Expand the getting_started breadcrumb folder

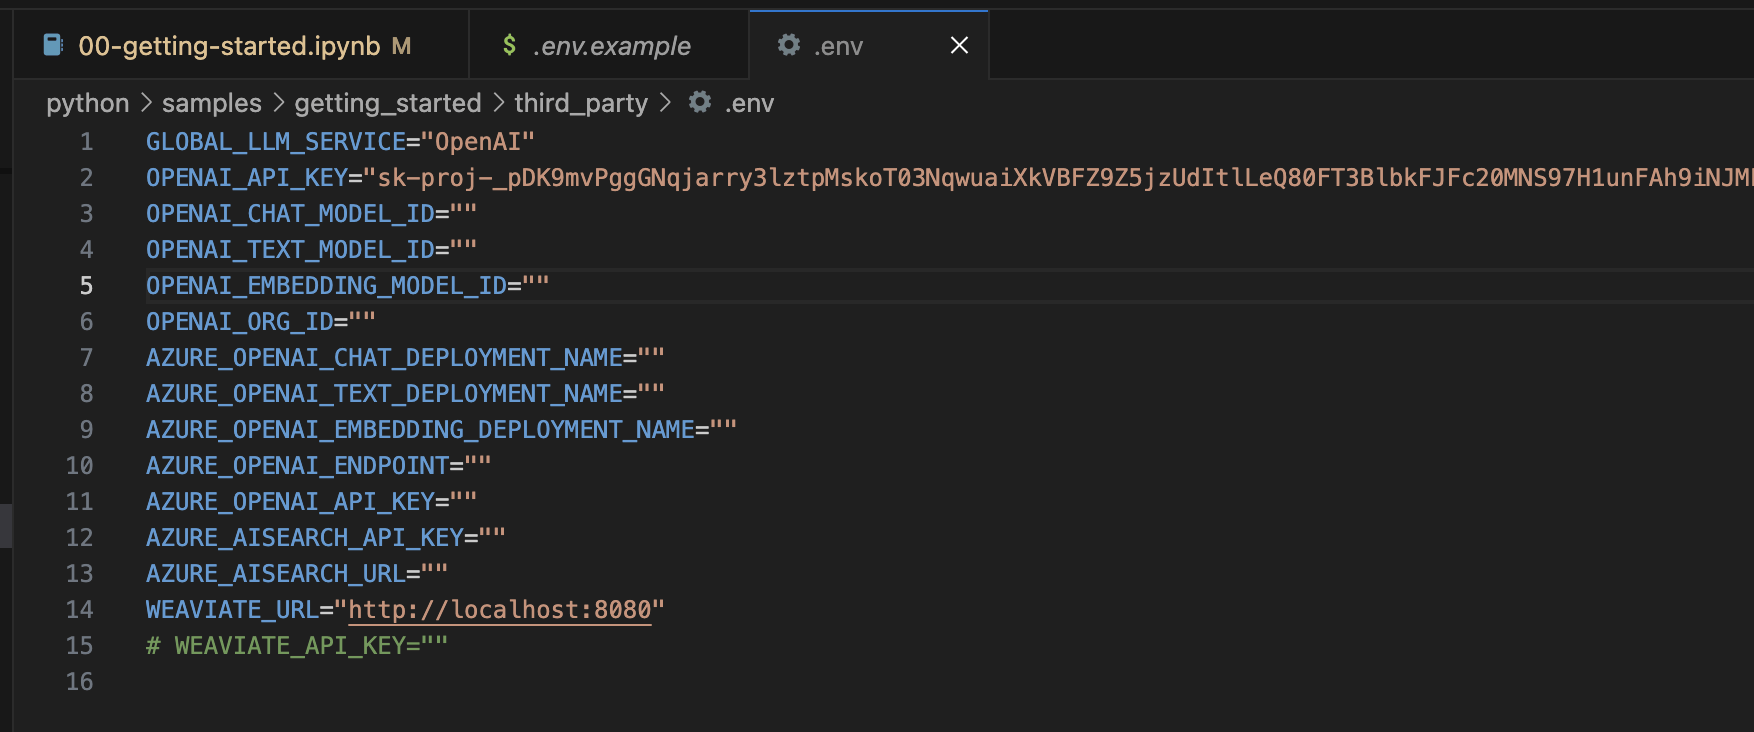pyautogui.click(x=388, y=103)
